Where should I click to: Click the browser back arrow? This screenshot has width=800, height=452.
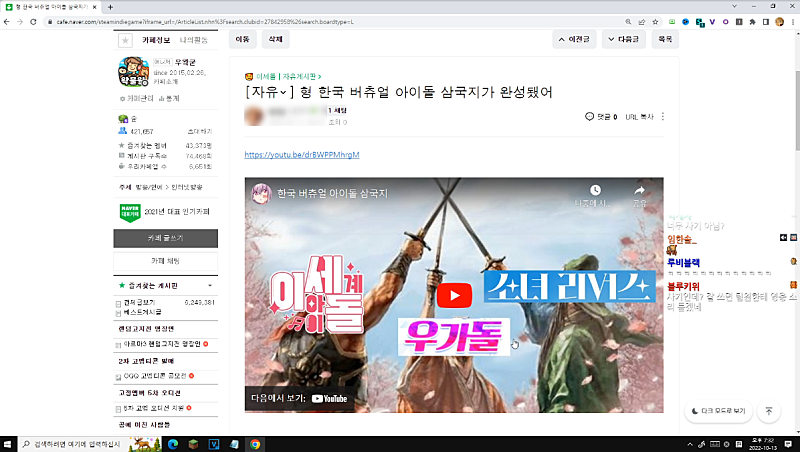tap(7, 22)
